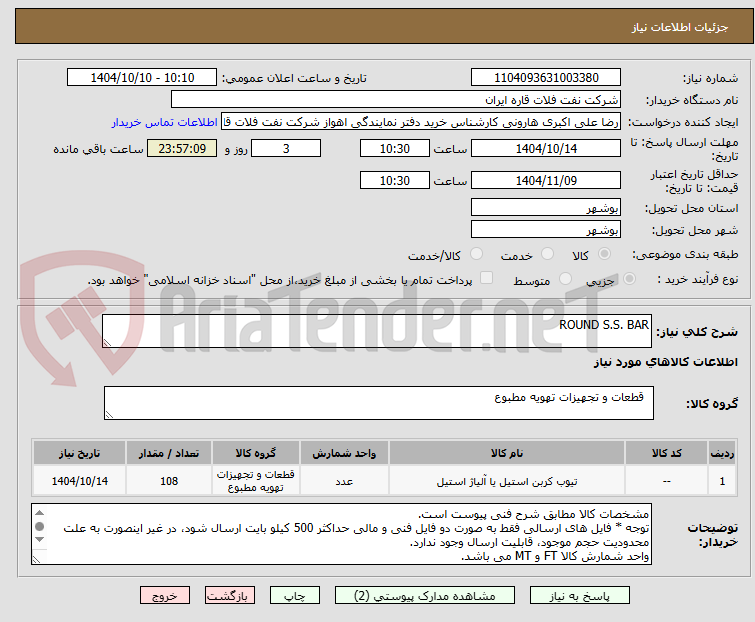
Task: Click the پاسخ به نیاز button
Action: (579, 596)
